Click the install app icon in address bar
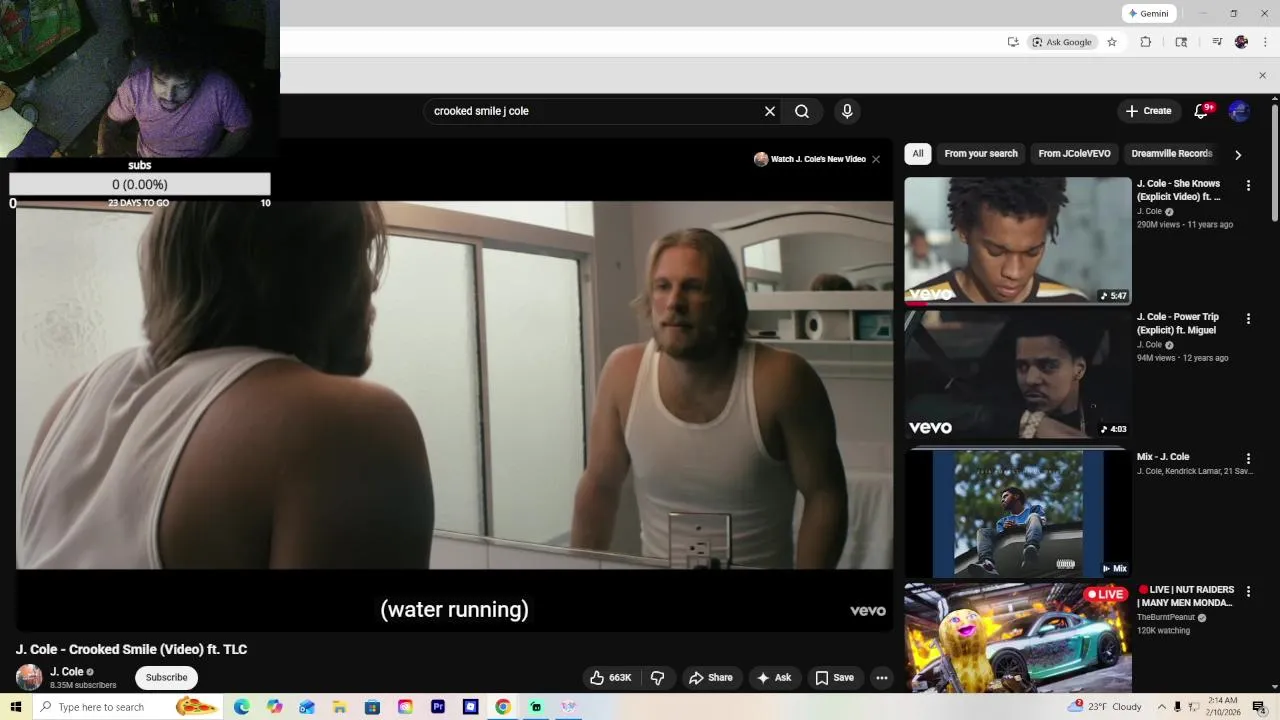Screen dimensions: 1280x720 tap(1013, 42)
